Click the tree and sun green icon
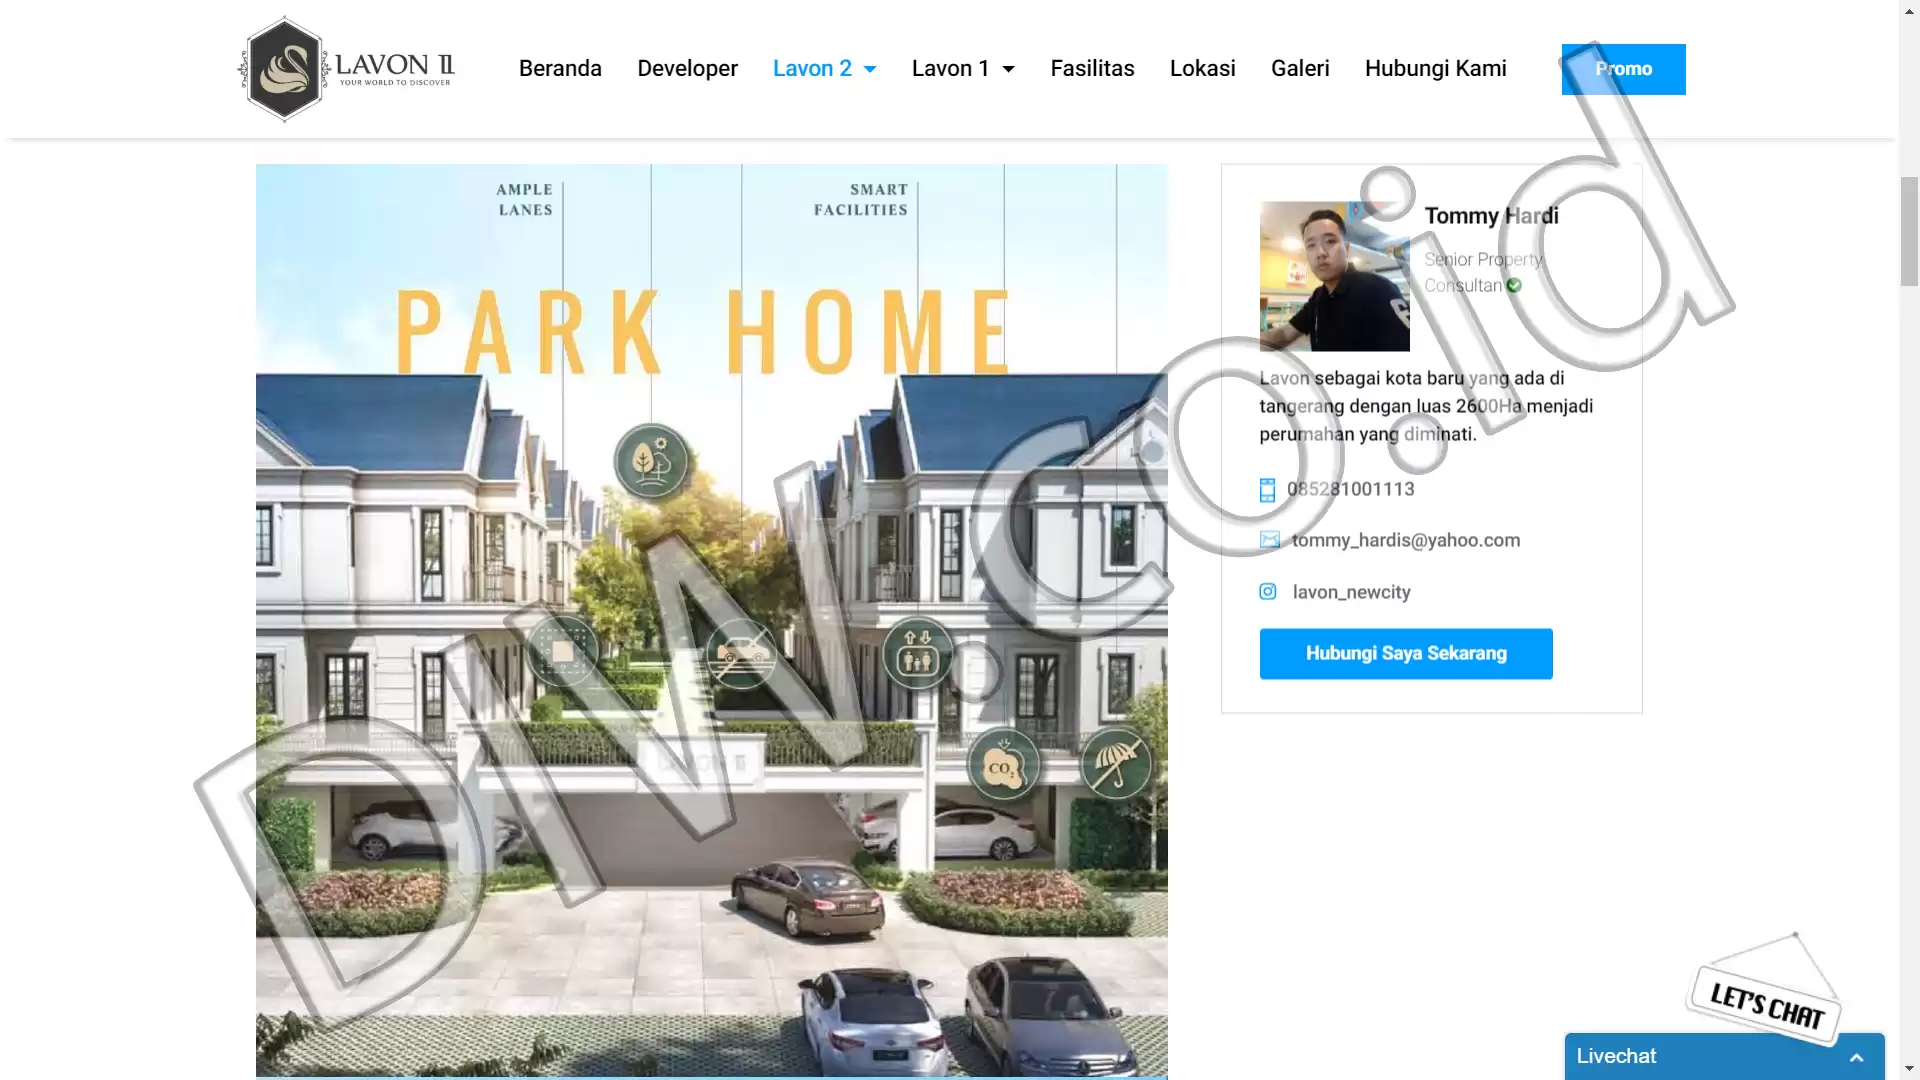Viewport: 1920px width, 1080px height. pos(651,462)
